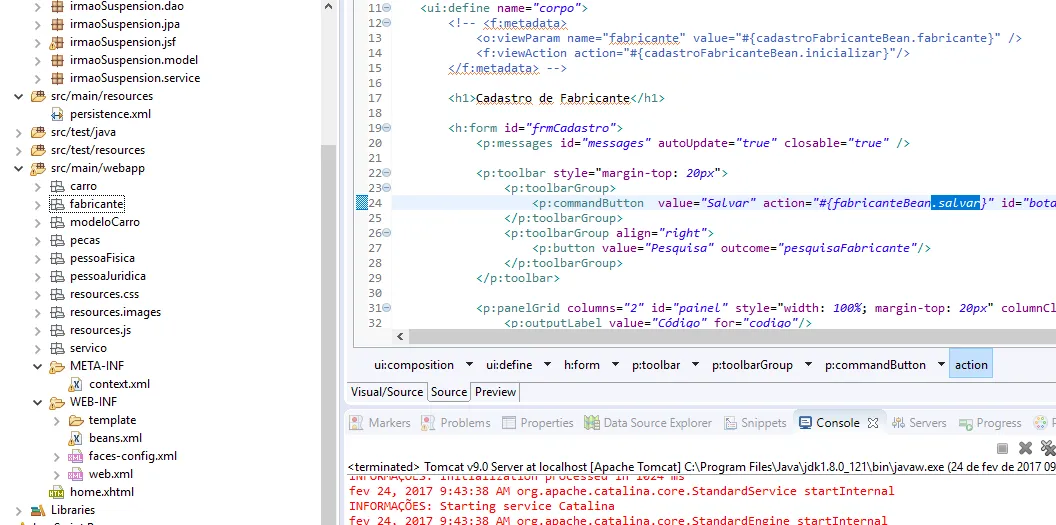
Task: Click the src/test/java source folder icon
Action: 38,132
